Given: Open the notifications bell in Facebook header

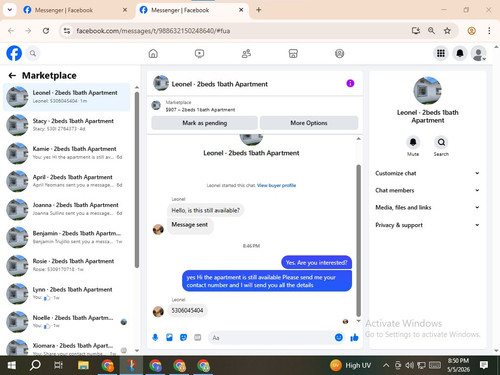Looking at the screenshot, I should 460,53.
